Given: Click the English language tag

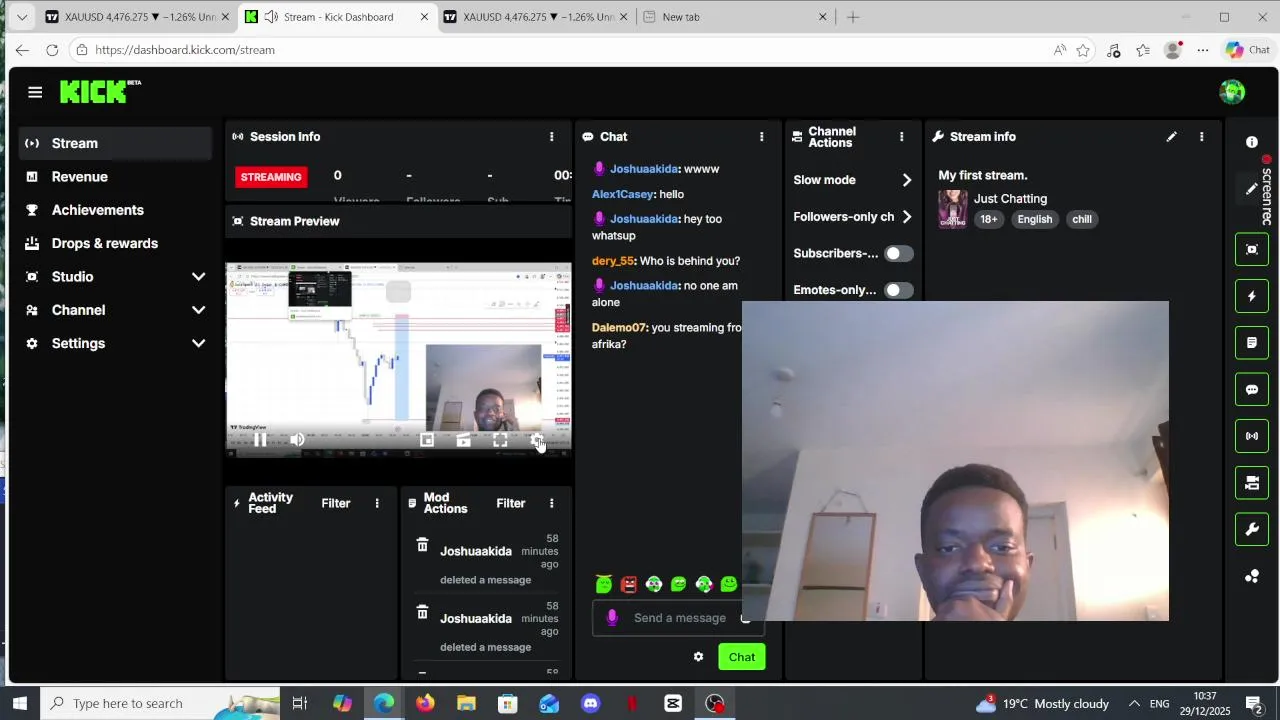Looking at the screenshot, I should point(1034,219).
